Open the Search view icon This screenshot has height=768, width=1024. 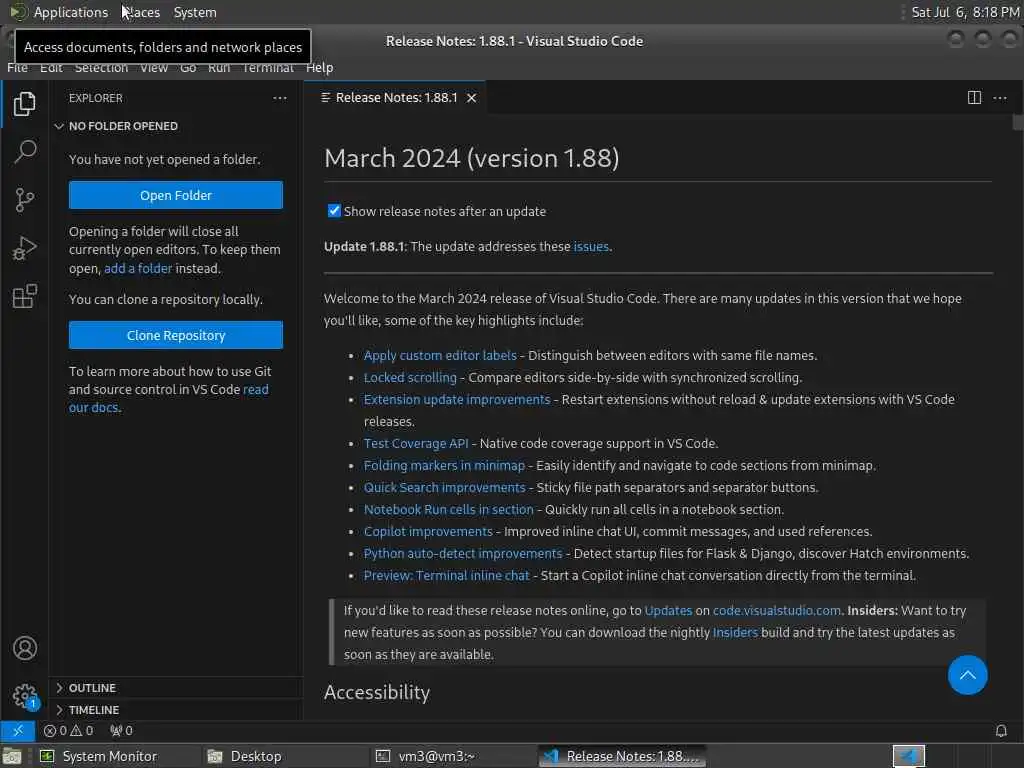tap(24, 152)
